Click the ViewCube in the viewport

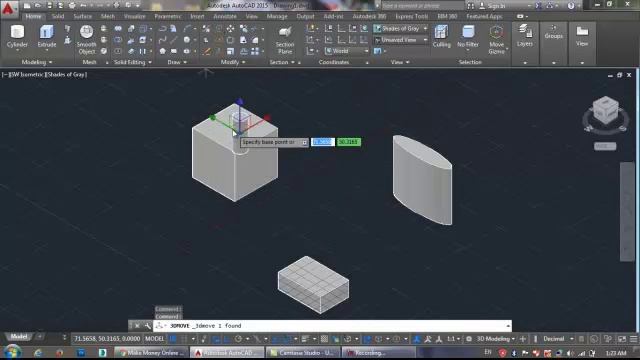coord(605,111)
